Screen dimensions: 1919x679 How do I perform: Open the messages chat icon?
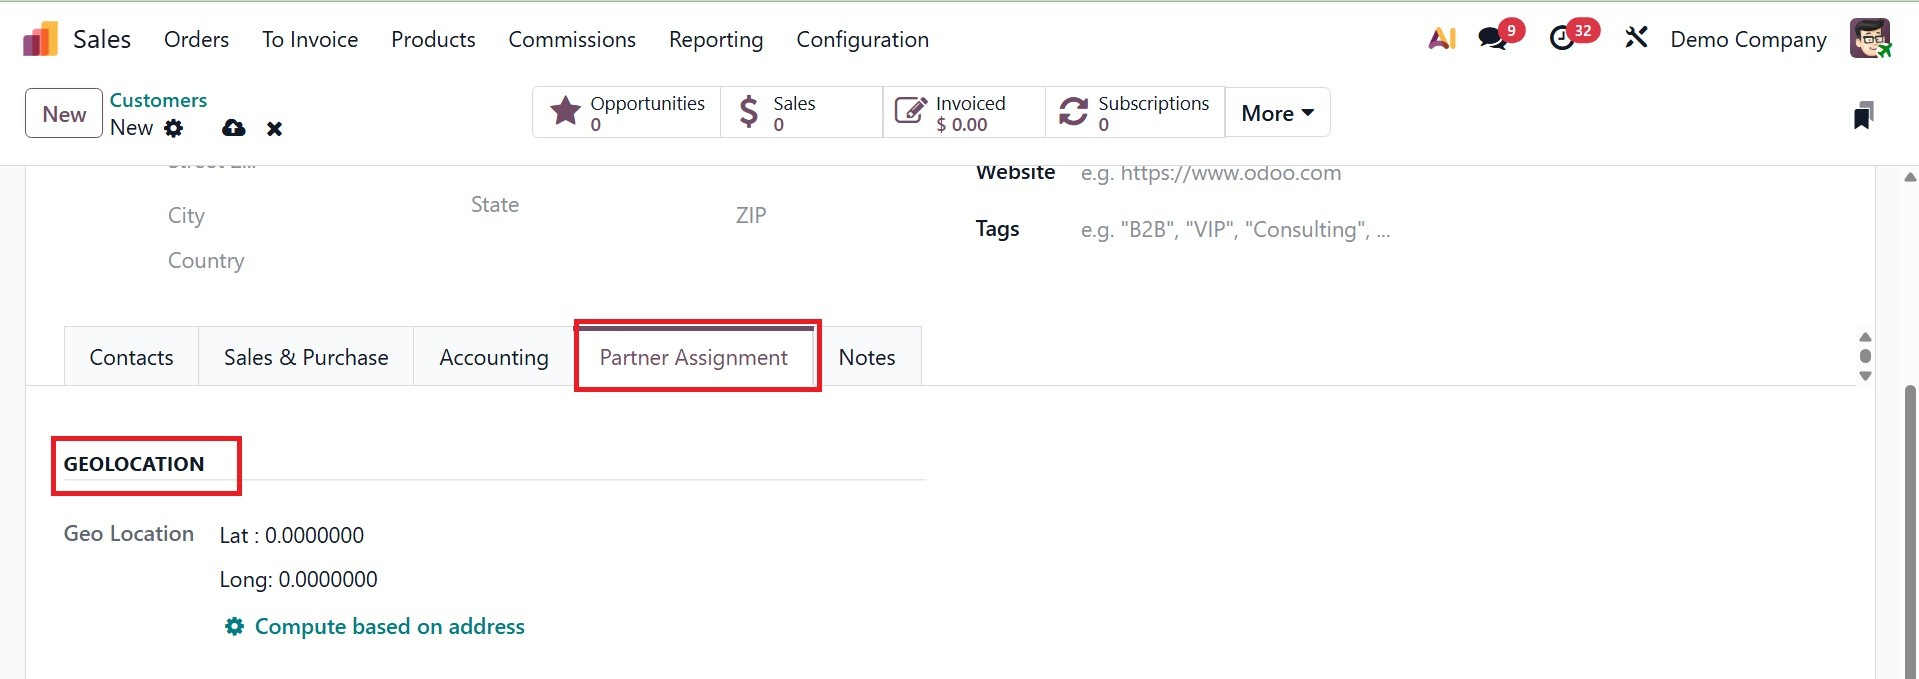point(1493,39)
